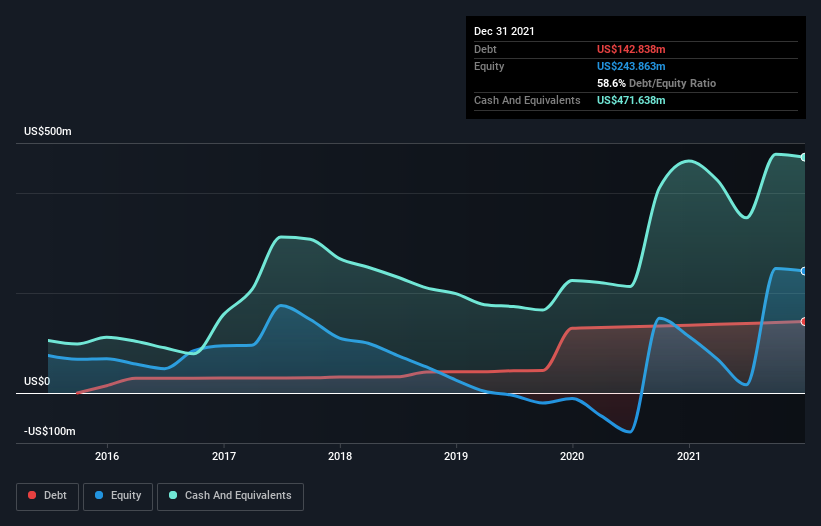This screenshot has height=526, width=821.
Task: Click the US$0 y-axis label
Action: [x=37, y=382]
